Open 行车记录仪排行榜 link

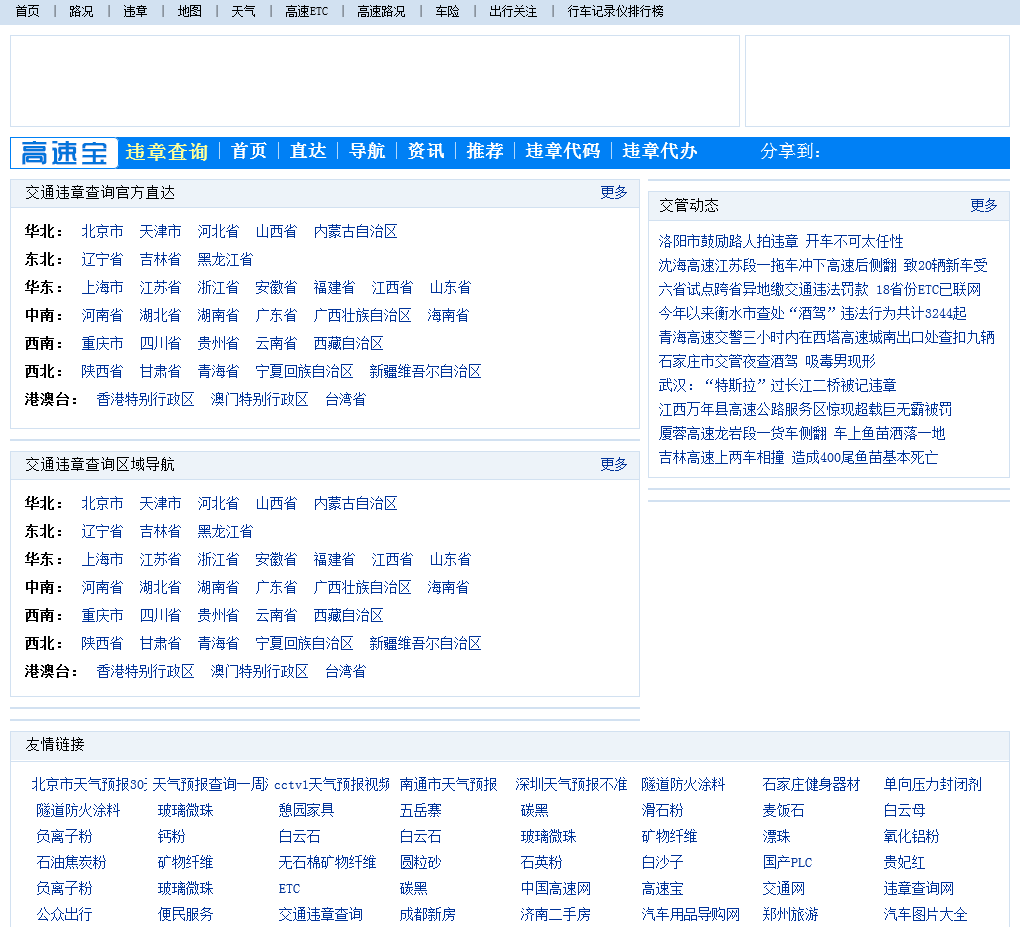point(615,11)
